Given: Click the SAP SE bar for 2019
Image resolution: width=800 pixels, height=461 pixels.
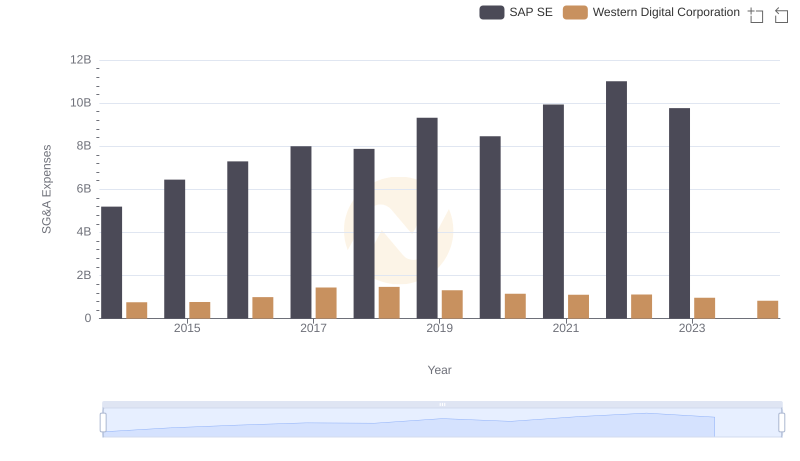Looking at the screenshot, I should point(427,218).
